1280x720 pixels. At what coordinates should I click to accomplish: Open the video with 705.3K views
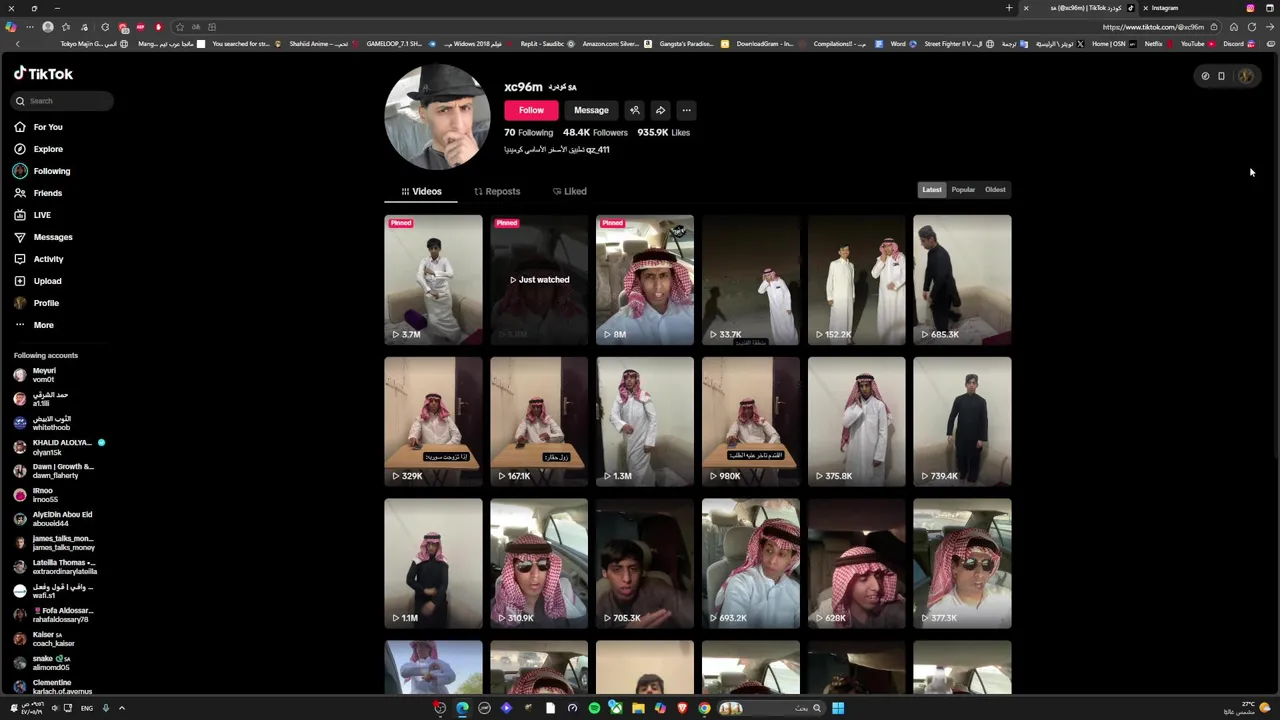coord(645,564)
